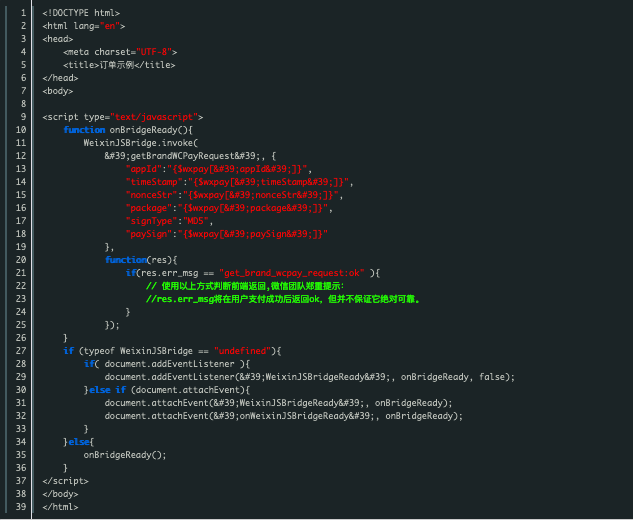Click the }else{ on line 34

click(x=79, y=442)
